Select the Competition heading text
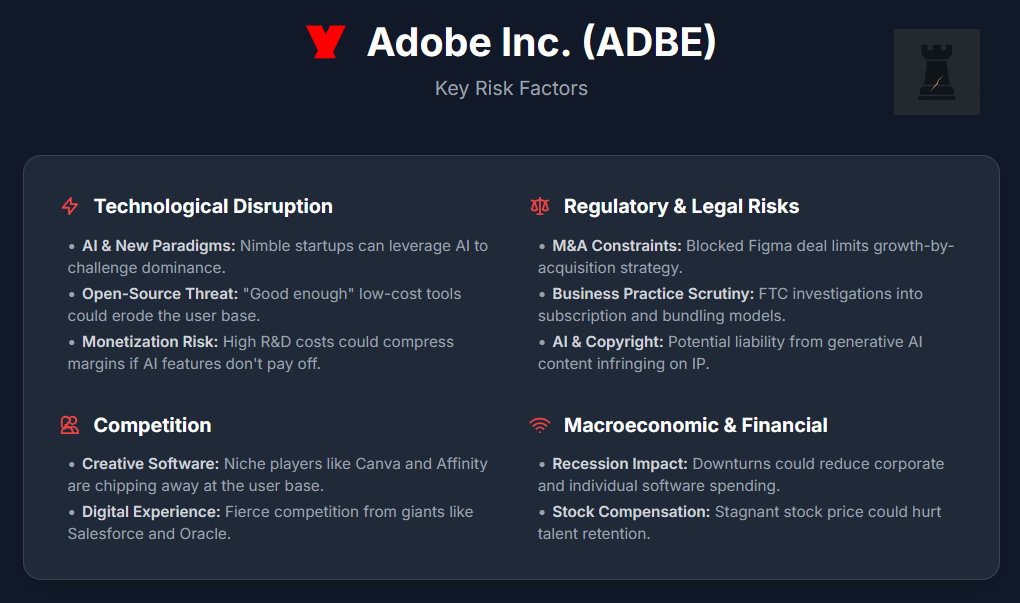The image size is (1020, 603). 152,425
